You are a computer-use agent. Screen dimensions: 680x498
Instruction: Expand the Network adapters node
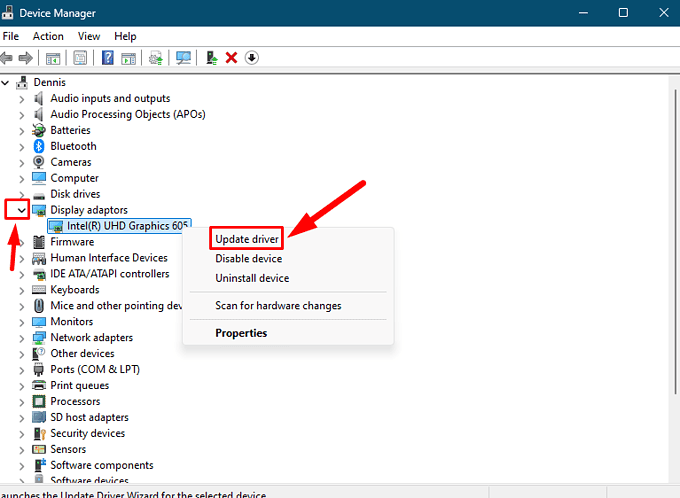click(x=22, y=337)
